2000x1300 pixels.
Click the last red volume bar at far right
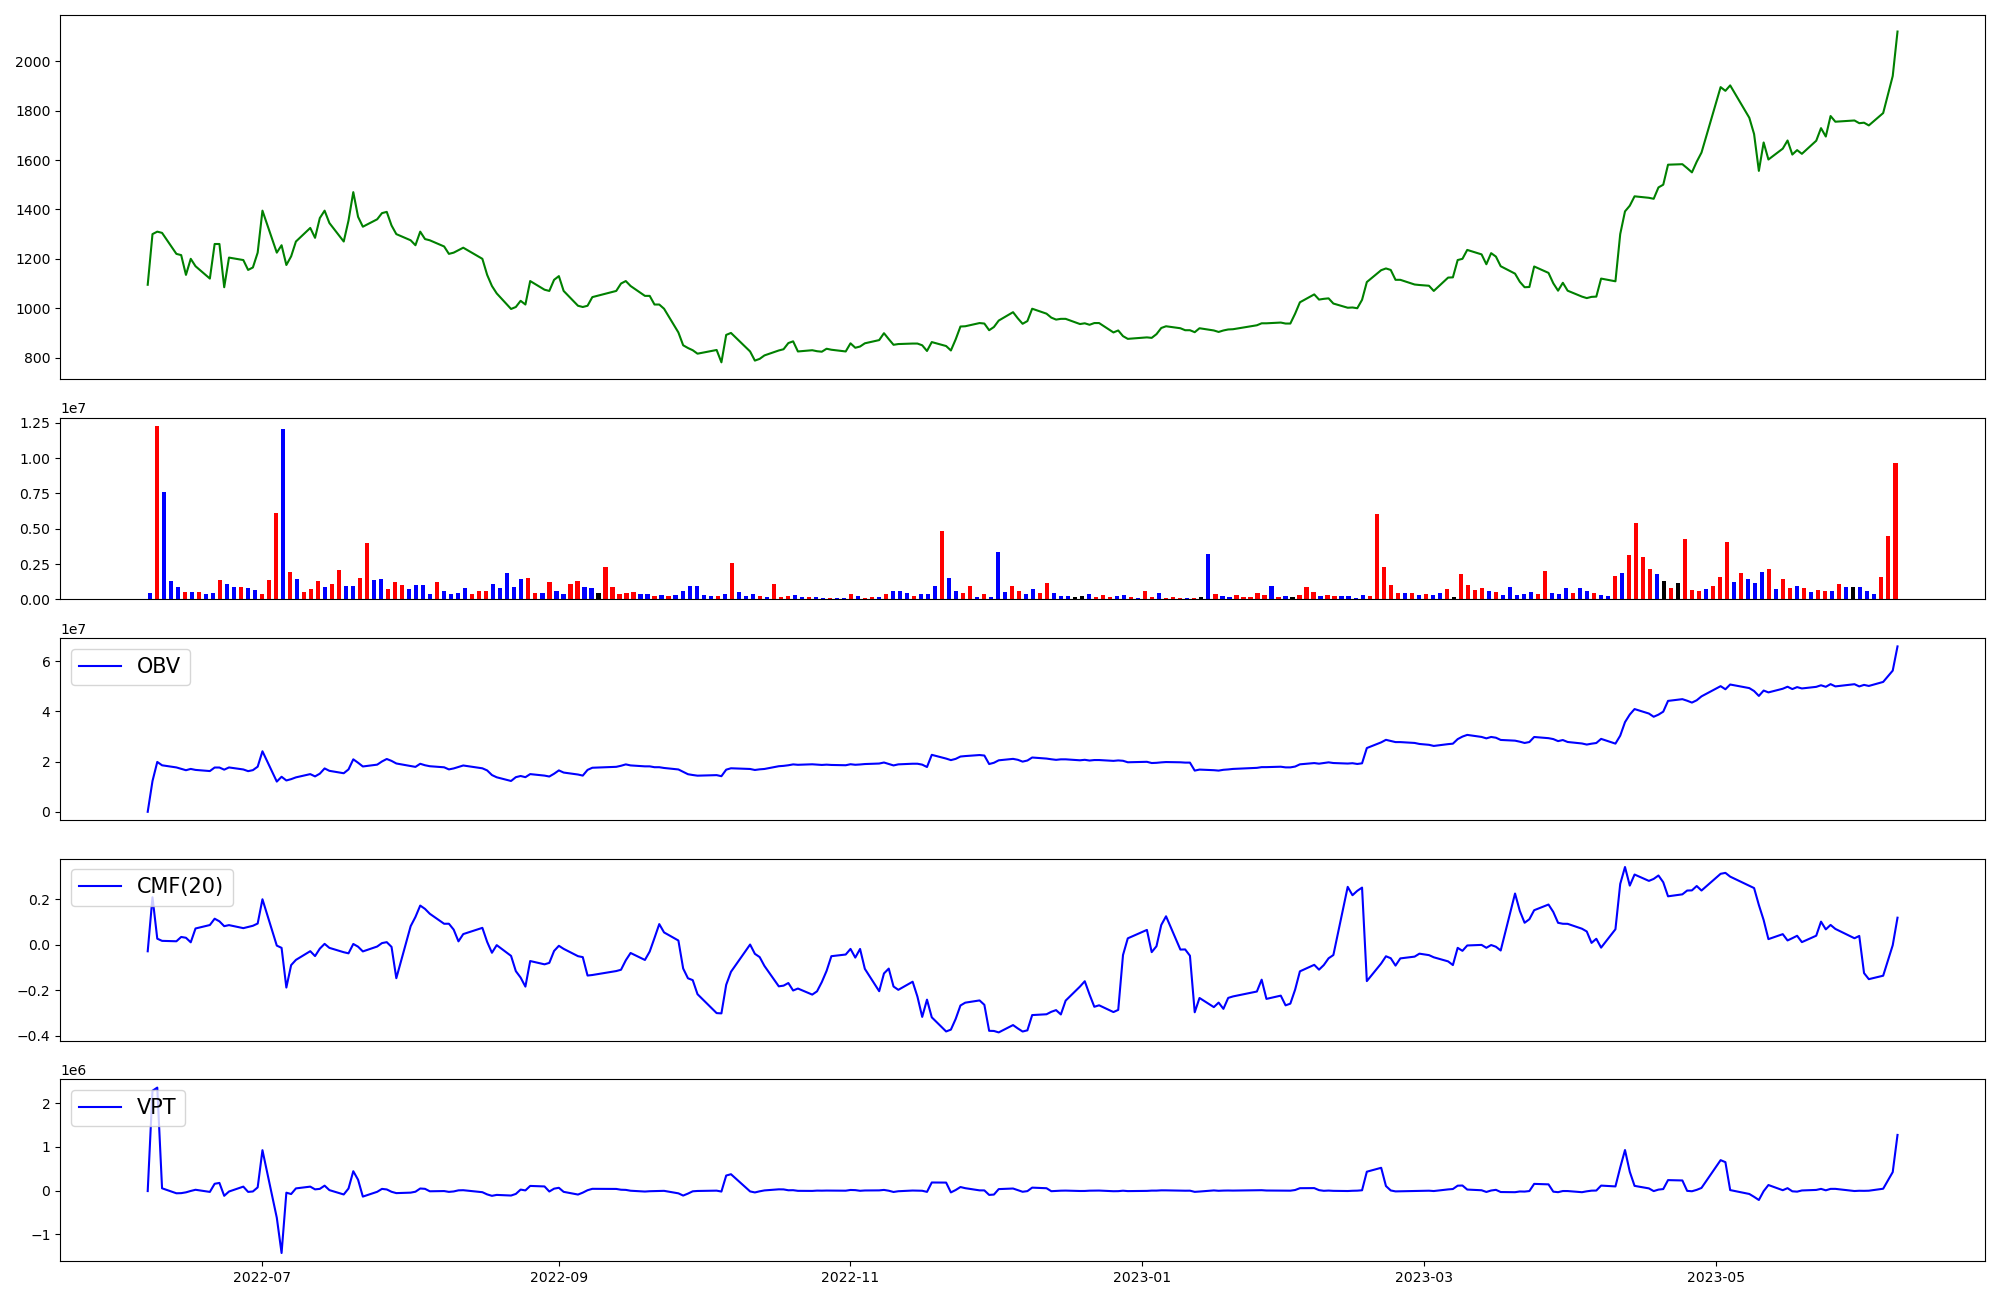pyautogui.click(x=1895, y=530)
